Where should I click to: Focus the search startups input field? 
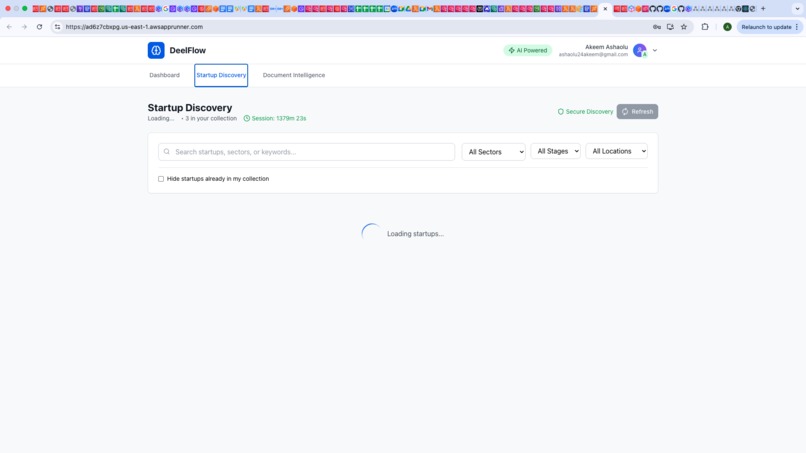(x=306, y=152)
